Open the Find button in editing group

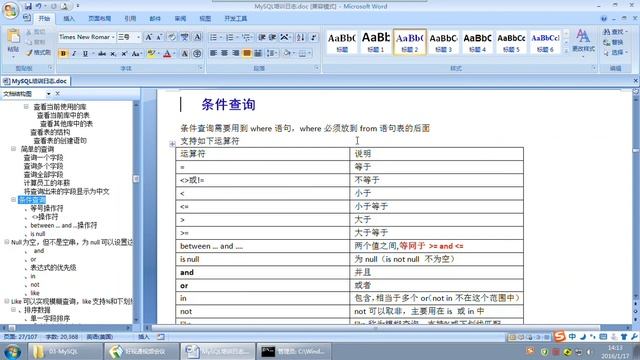click(614, 32)
